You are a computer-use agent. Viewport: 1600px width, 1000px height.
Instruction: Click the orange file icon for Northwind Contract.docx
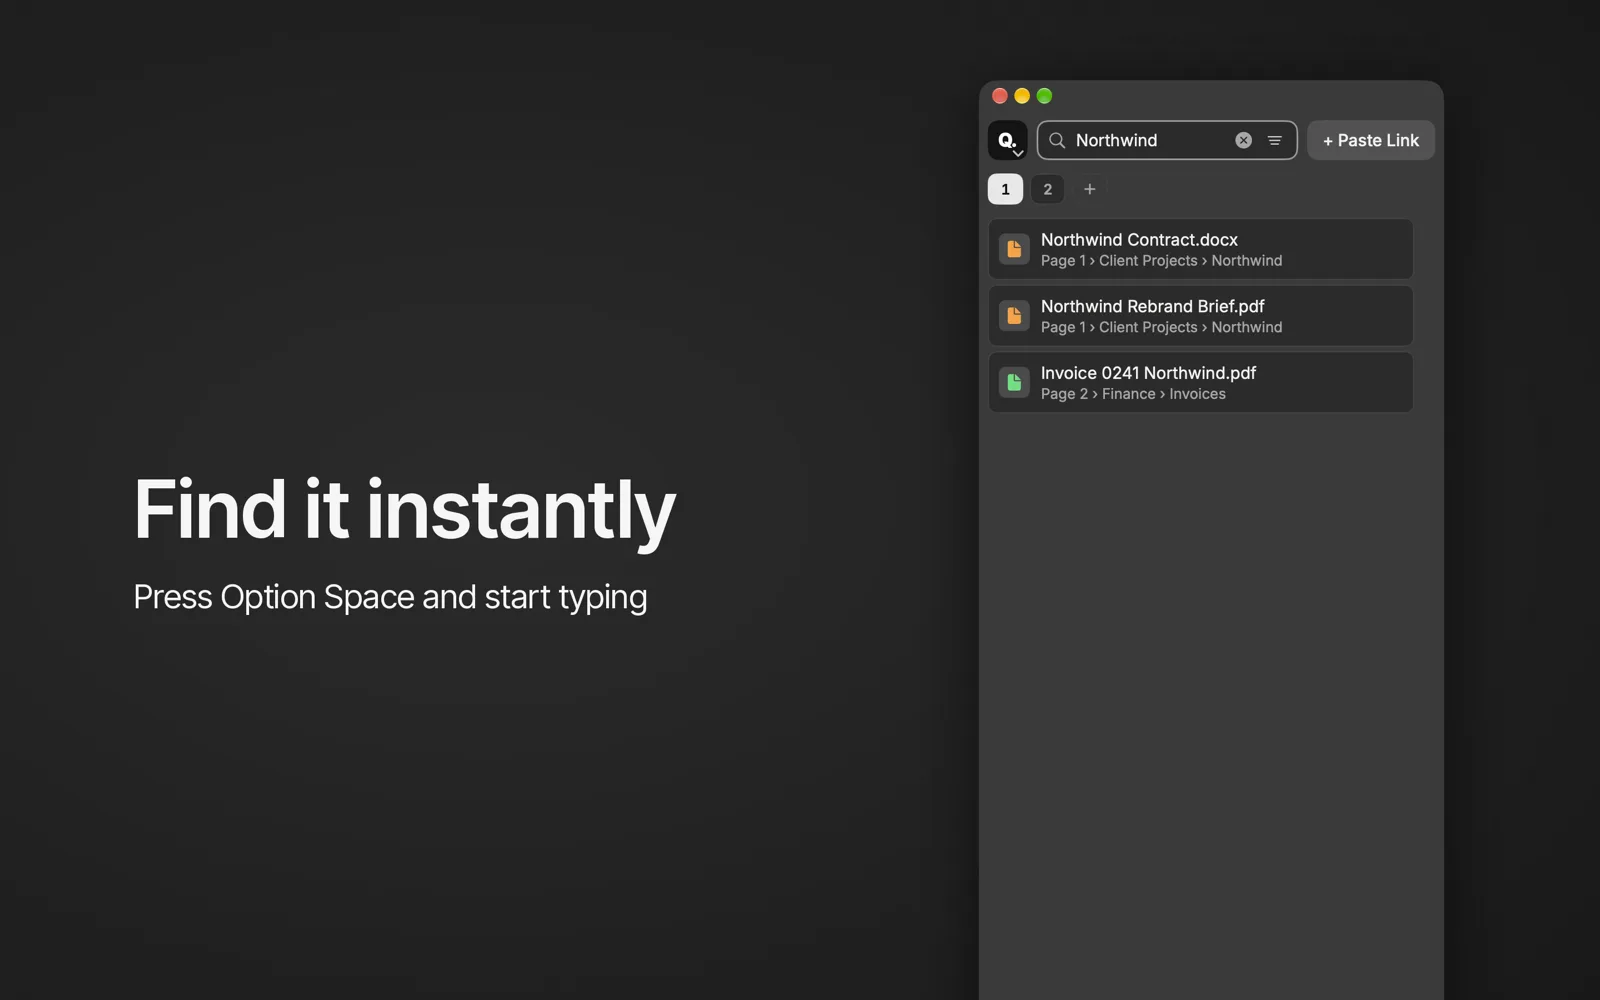[1014, 249]
